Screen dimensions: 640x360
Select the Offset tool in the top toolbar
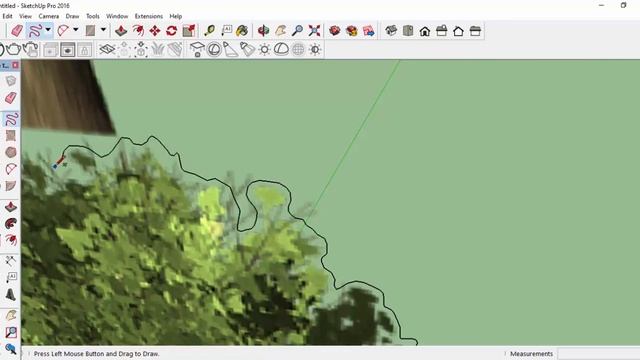coord(138,31)
